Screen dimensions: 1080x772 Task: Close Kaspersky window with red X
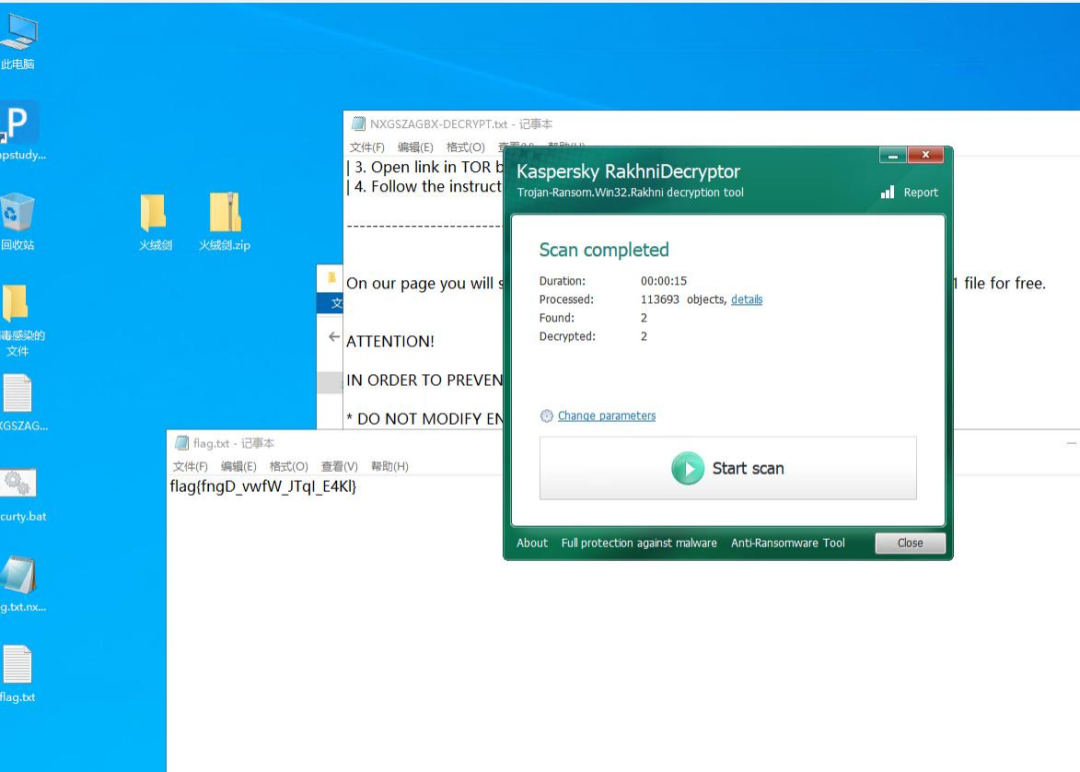pyautogui.click(x=926, y=155)
